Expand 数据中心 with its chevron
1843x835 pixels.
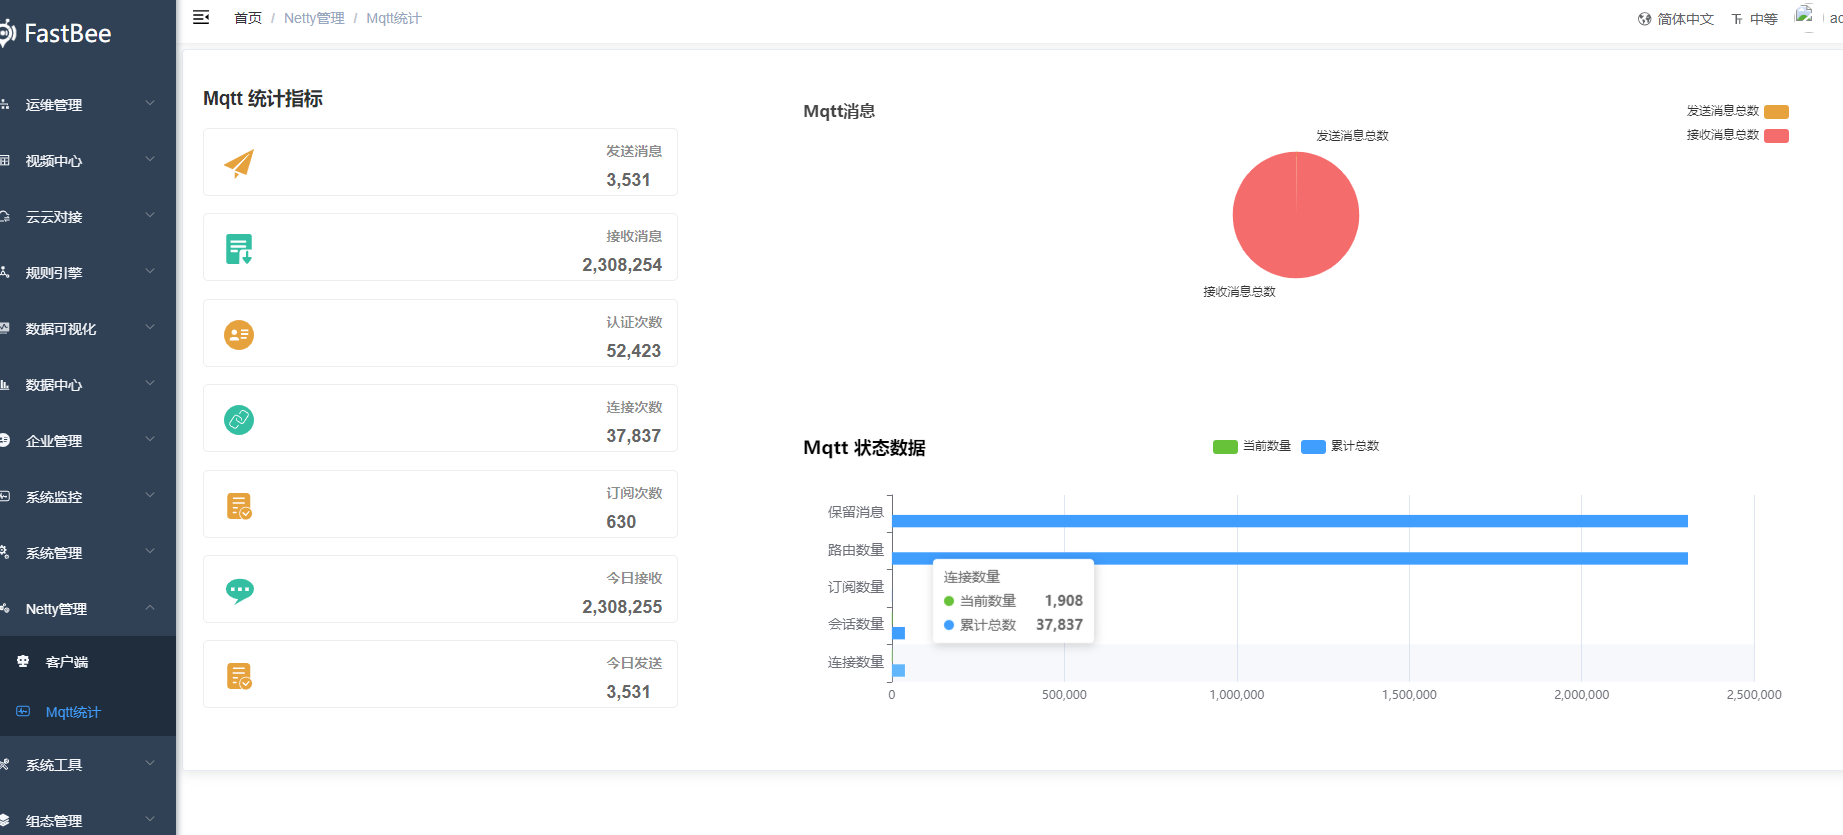click(150, 383)
